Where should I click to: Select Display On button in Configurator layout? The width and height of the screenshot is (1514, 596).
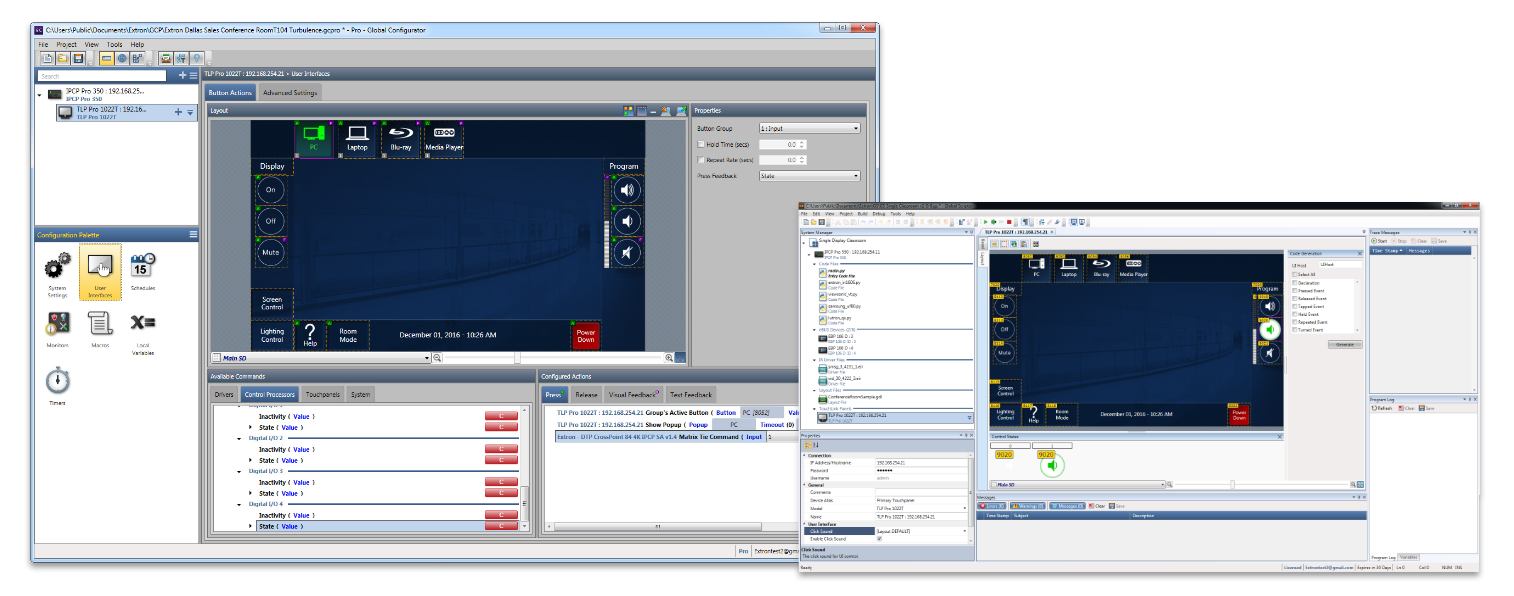click(271, 190)
